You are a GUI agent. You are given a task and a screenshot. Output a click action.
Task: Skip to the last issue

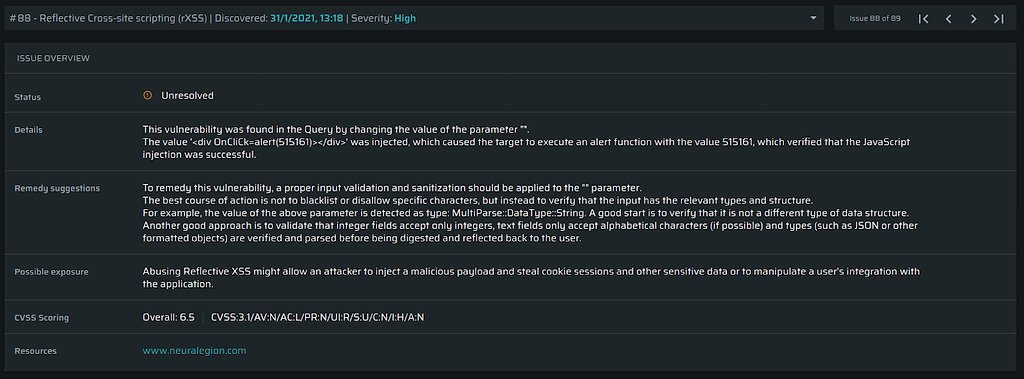[x=999, y=19]
